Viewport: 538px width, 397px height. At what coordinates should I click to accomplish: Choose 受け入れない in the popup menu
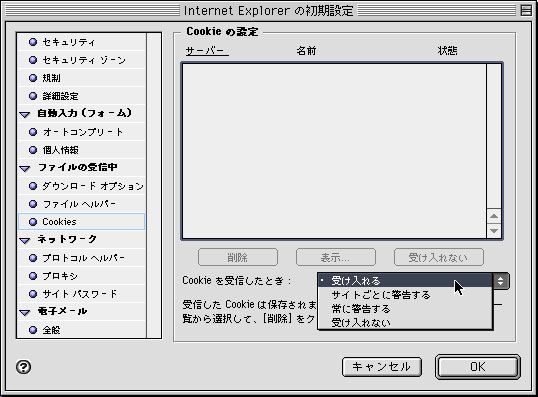click(406, 323)
